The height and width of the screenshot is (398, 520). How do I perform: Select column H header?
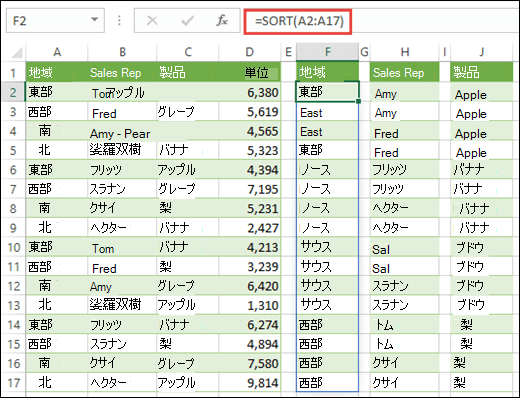point(405,52)
